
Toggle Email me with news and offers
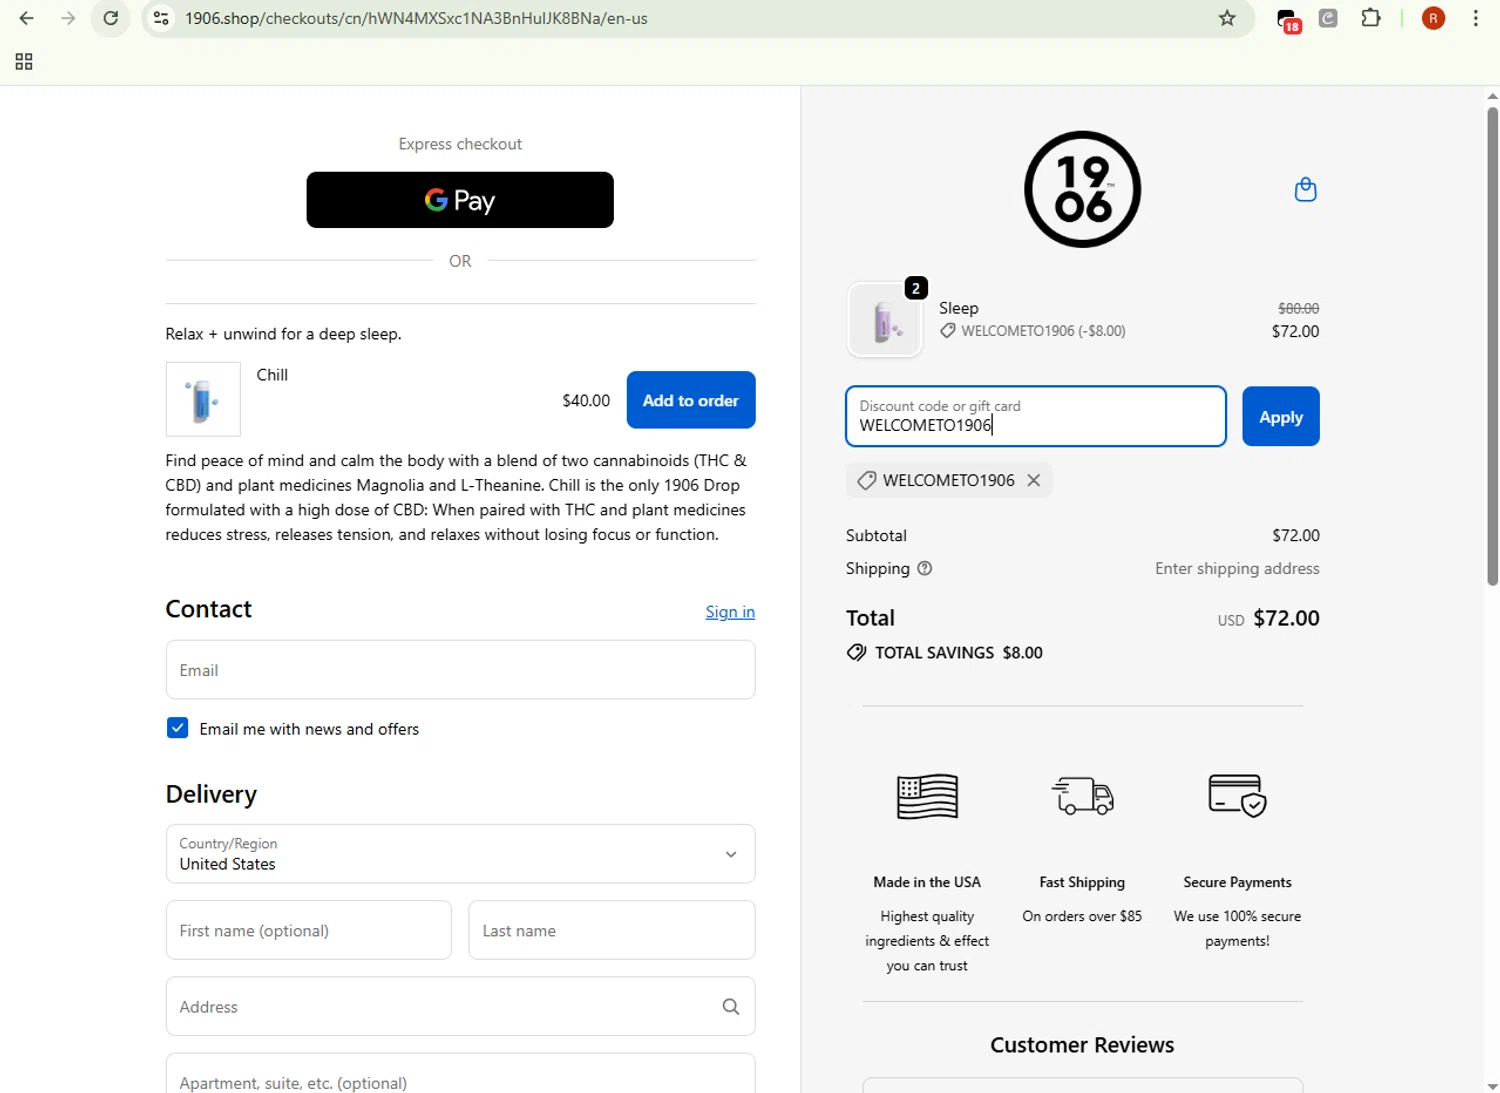pyautogui.click(x=177, y=728)
